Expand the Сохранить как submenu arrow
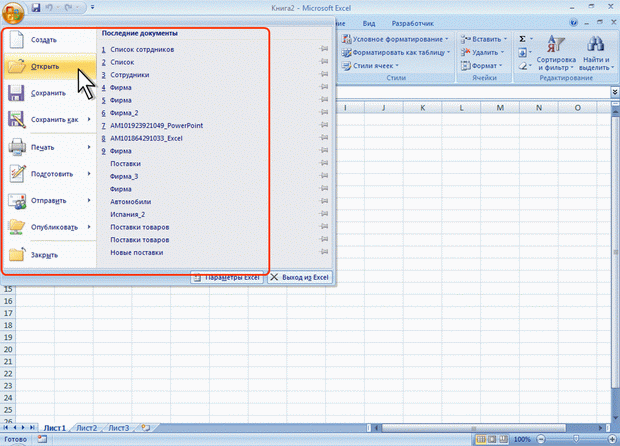Image resolution: width=620 pixels, height=446 pixels. point(89,119)
